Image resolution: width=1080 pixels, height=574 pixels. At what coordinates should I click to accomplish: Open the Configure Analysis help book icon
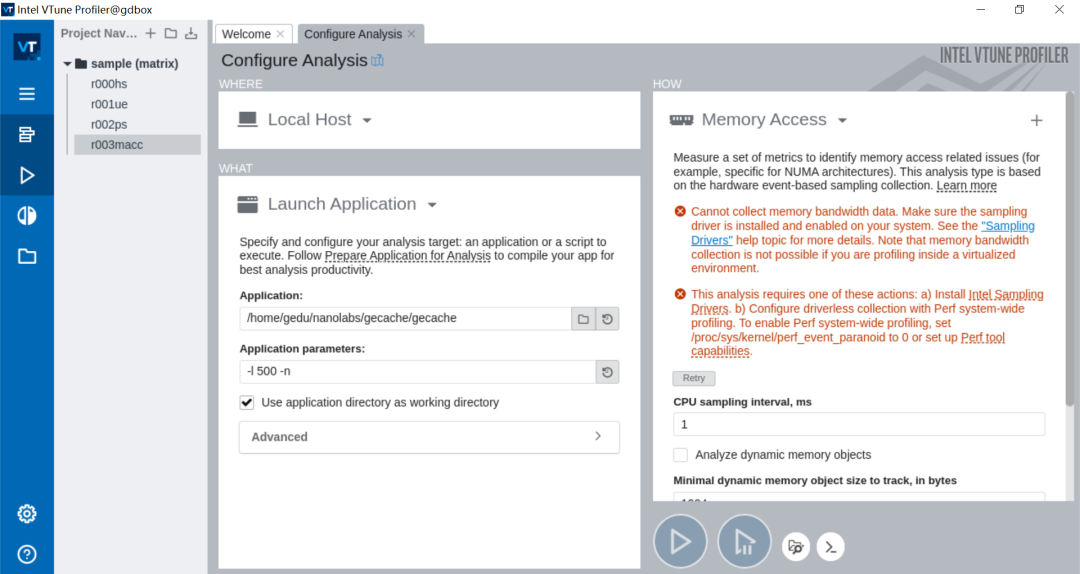(377, 61)
